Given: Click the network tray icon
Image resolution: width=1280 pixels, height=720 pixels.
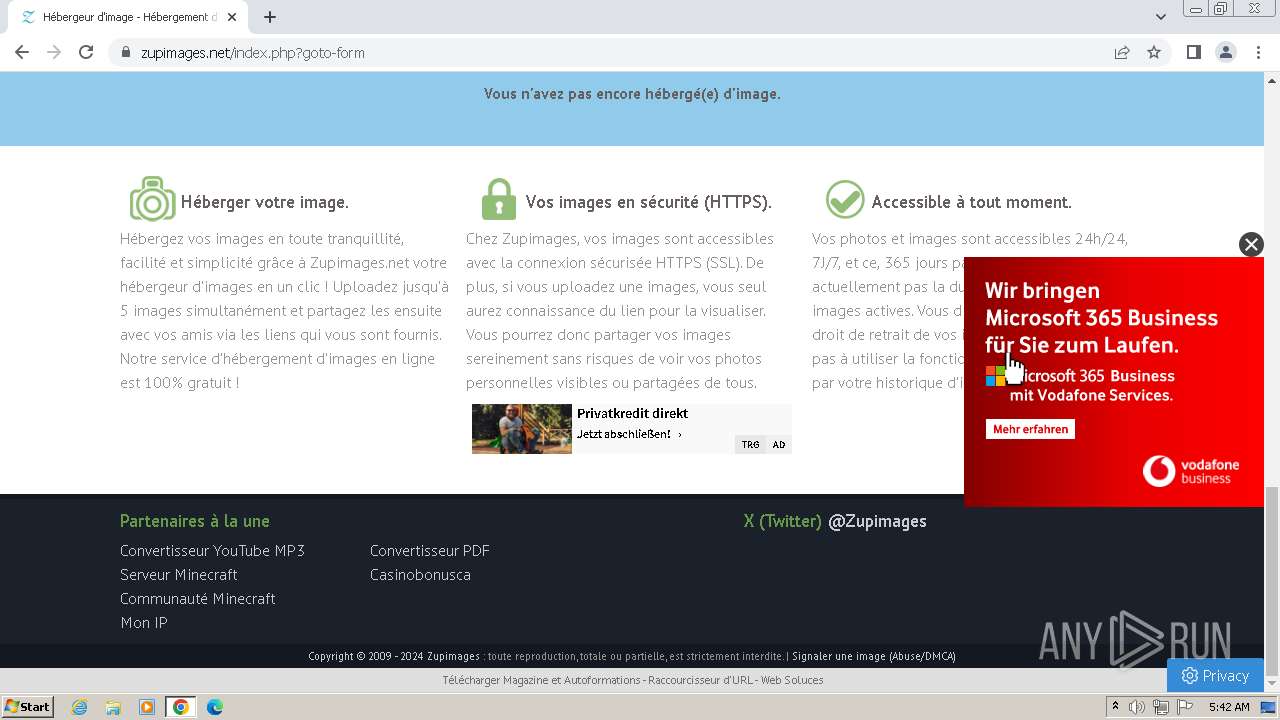Looking at the screenshot, I should tap(1161, 707).
